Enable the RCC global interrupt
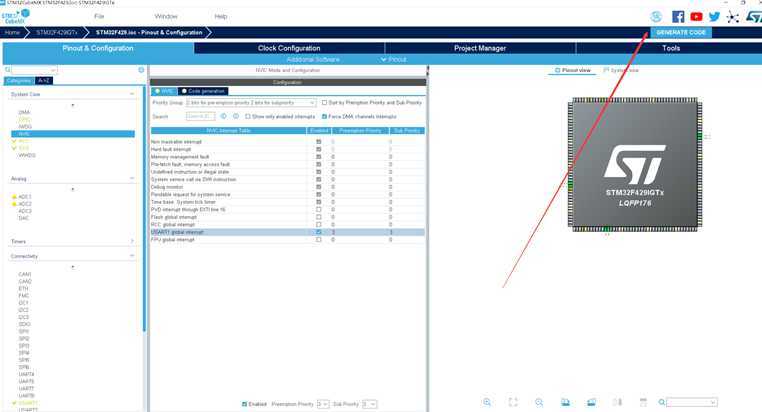Viewport: 762px width, 412px height. pos(319,224)
